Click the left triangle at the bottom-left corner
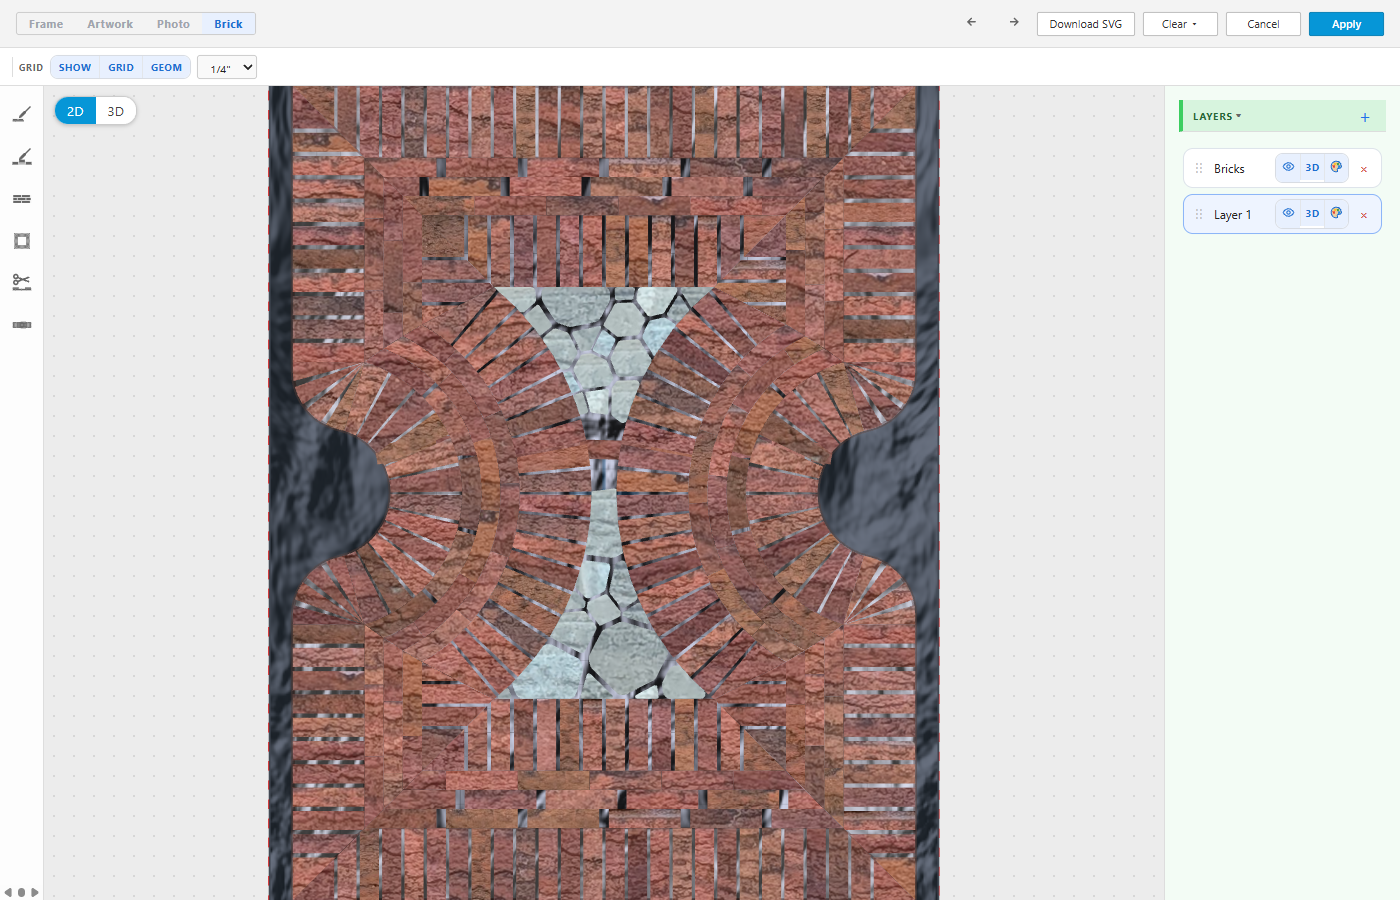 8,892
